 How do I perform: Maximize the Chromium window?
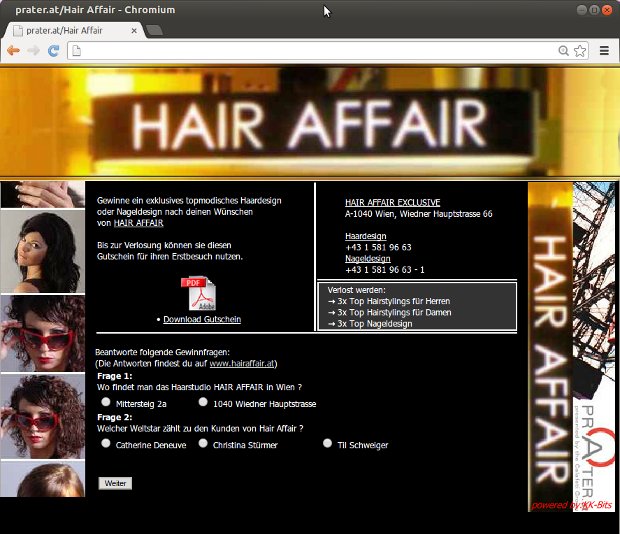(x=594, y=10)
